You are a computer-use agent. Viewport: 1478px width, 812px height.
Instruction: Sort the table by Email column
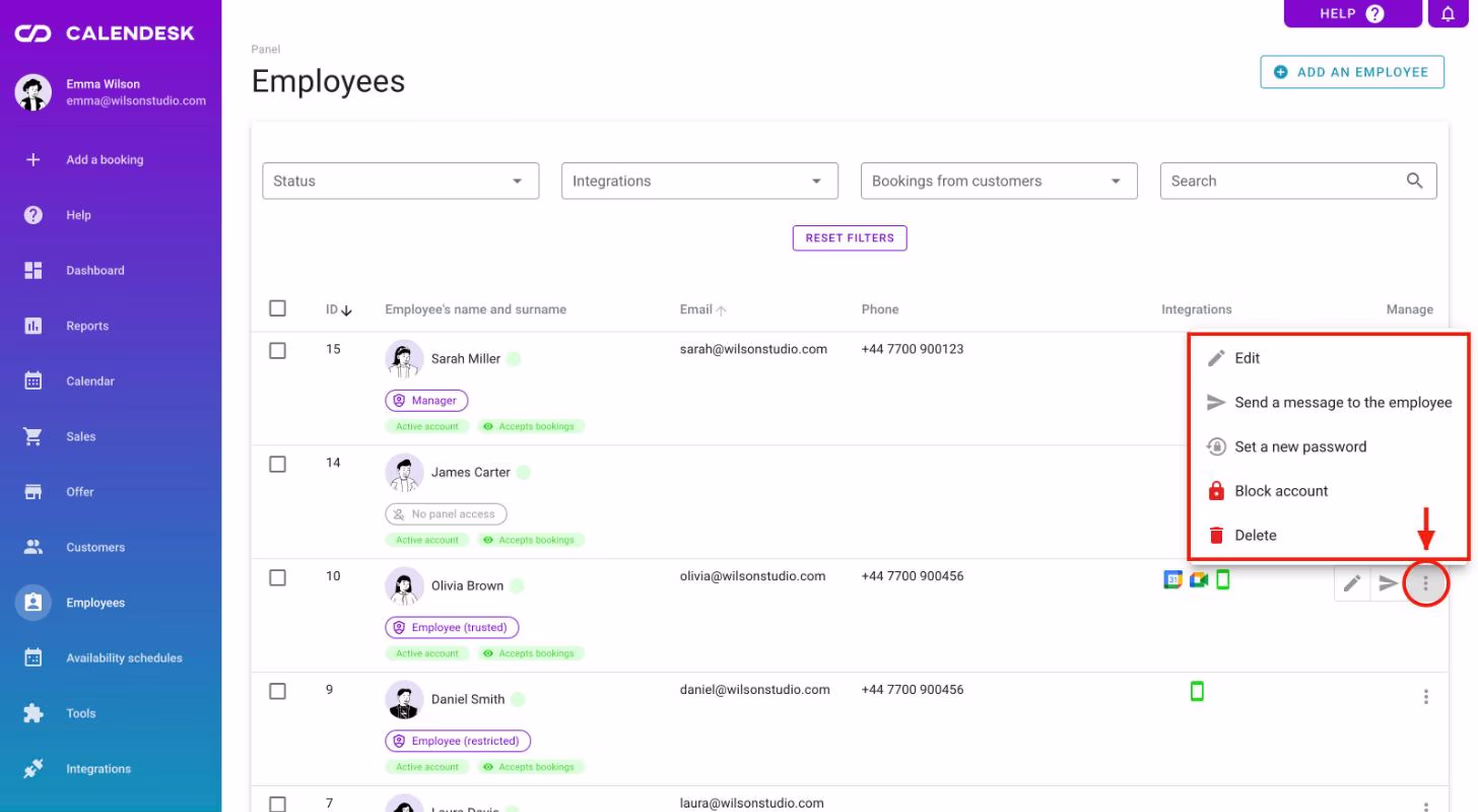(x=703, y=310)
